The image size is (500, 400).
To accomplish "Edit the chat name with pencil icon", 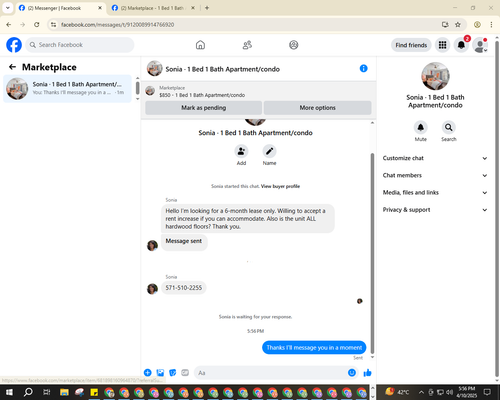I will (x=269, y=152).
